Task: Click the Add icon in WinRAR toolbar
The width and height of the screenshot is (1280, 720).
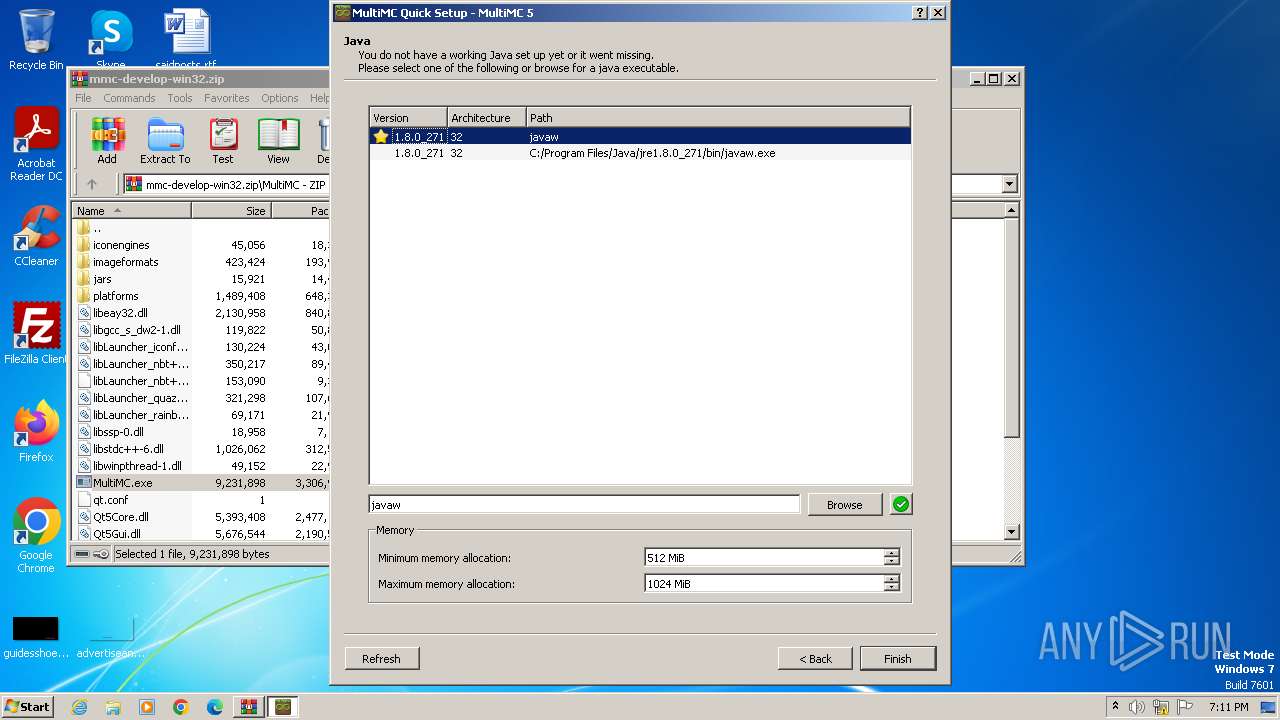Action: tap(107, 141)
